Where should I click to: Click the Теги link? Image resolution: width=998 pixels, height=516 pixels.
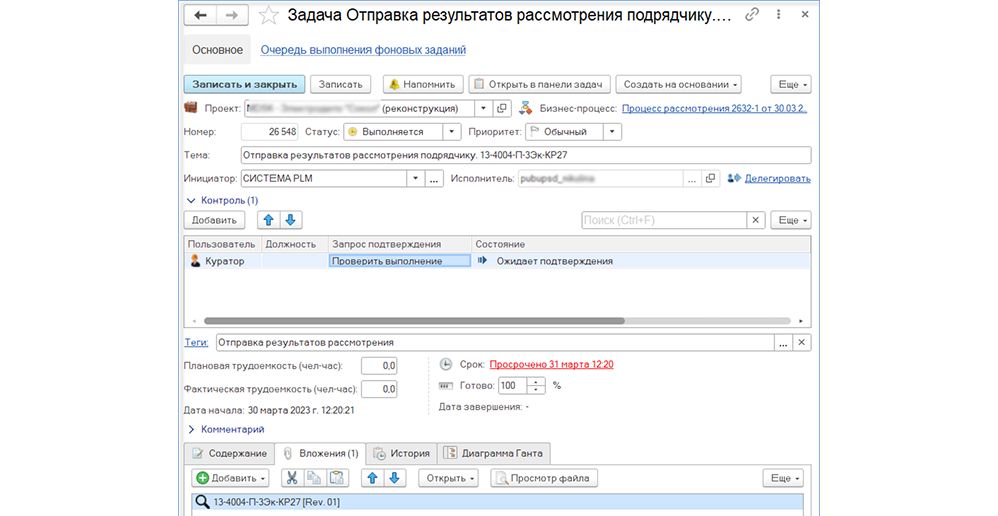pos(196,342)
